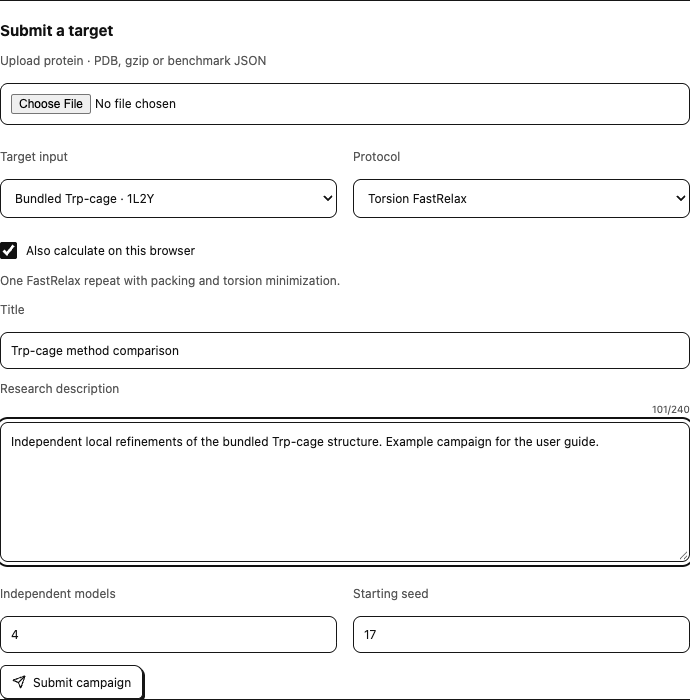Click the 'No file chosen' text
This screenshot has width=690, height=700.
(135, 104)
